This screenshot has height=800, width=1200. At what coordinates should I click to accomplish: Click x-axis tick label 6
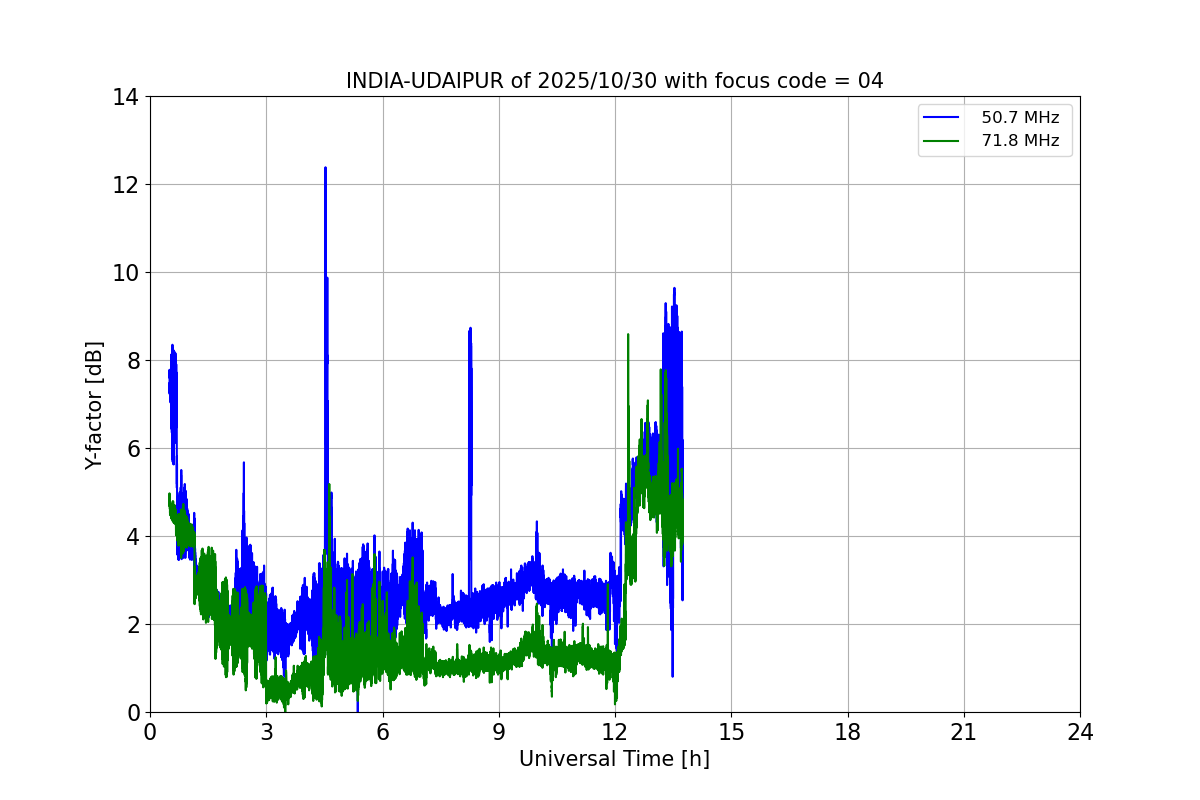[x=382, y=732]
